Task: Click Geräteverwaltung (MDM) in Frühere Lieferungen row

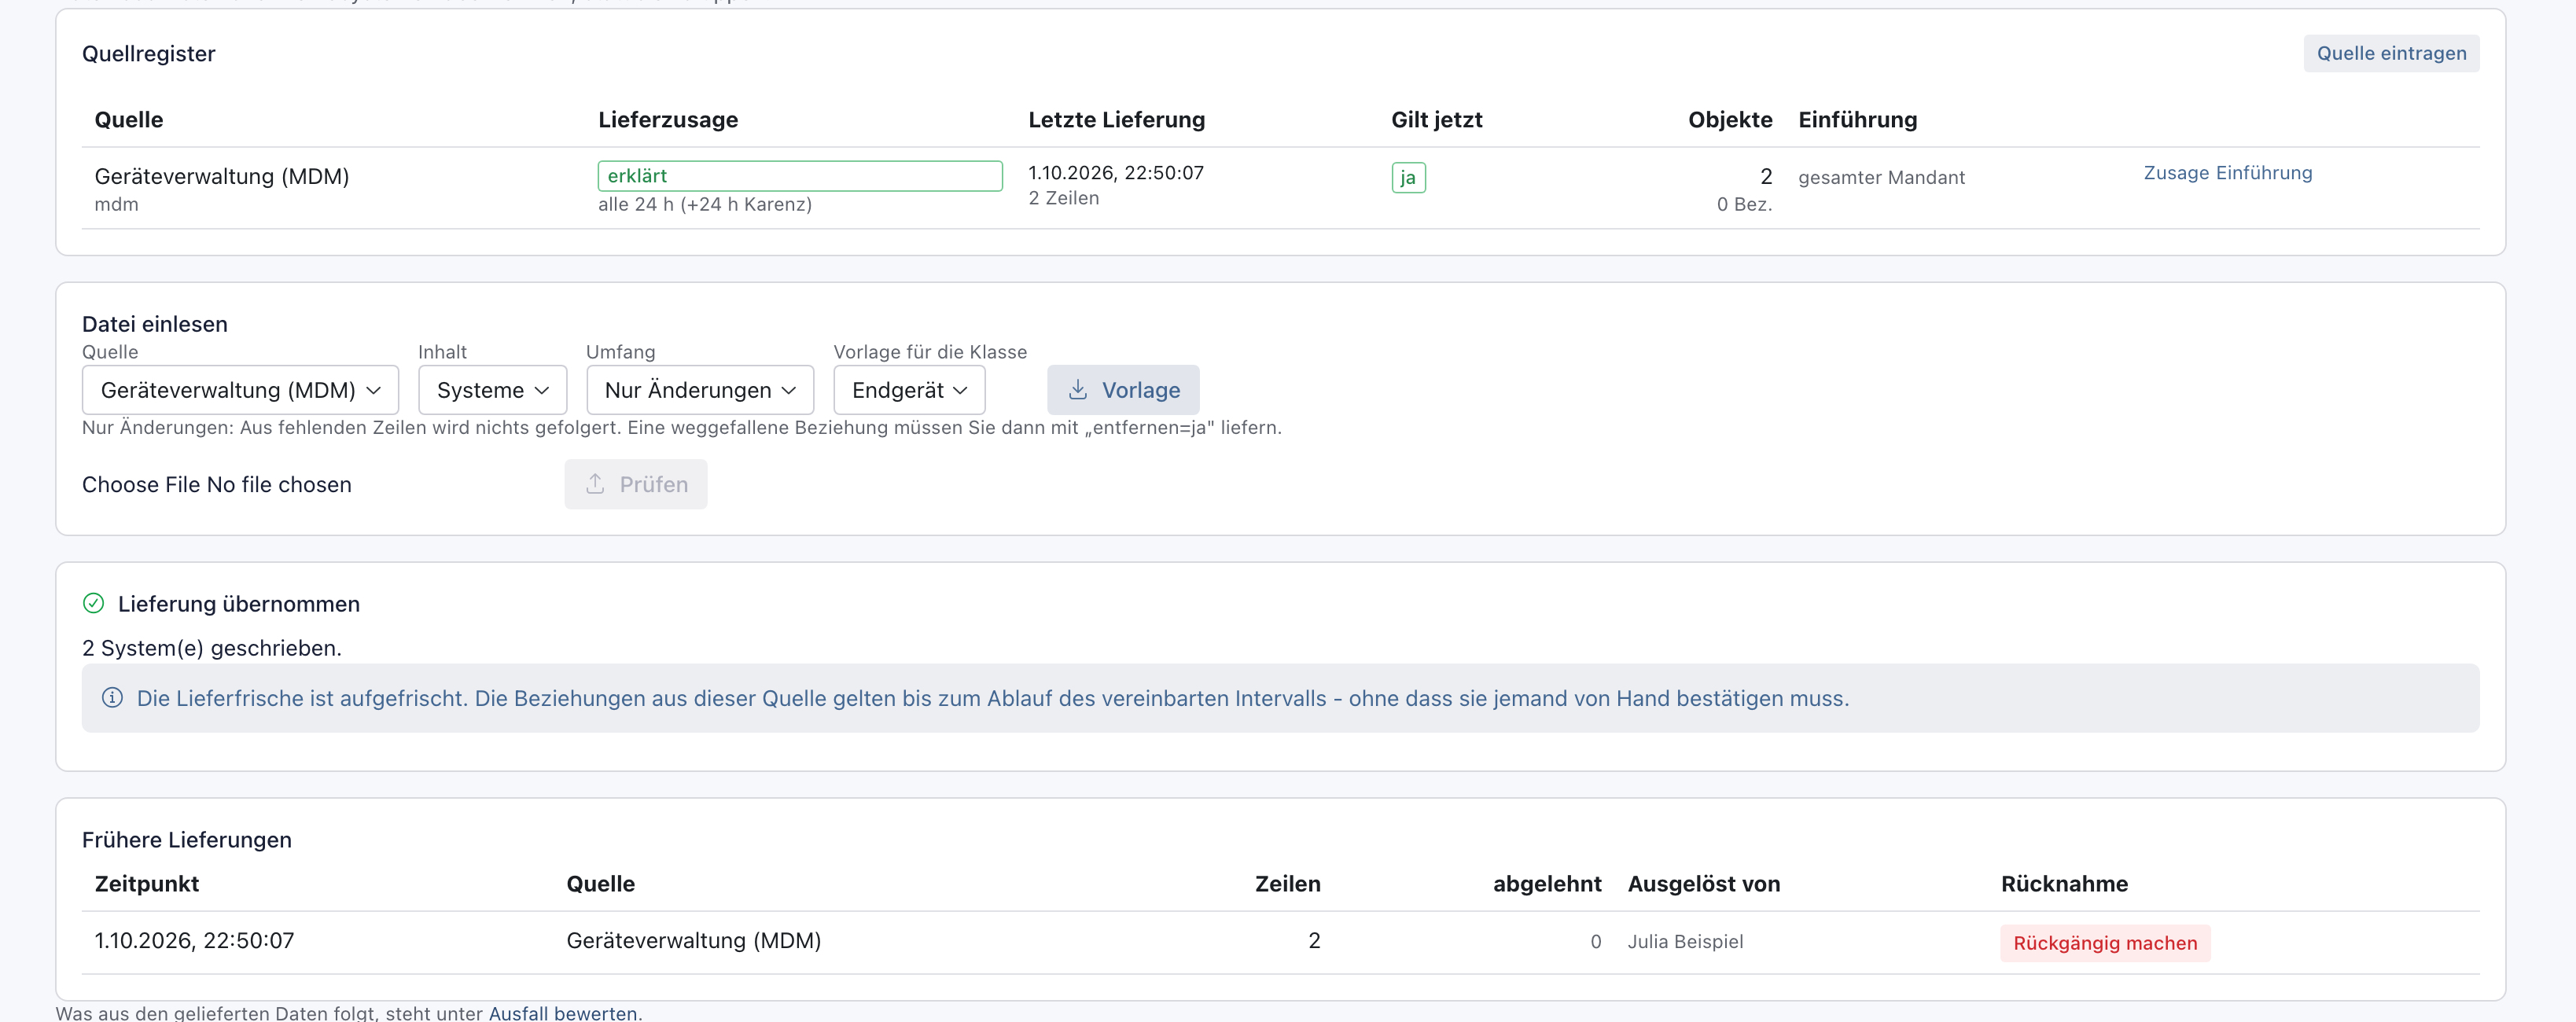Action: tap(693, 940)
